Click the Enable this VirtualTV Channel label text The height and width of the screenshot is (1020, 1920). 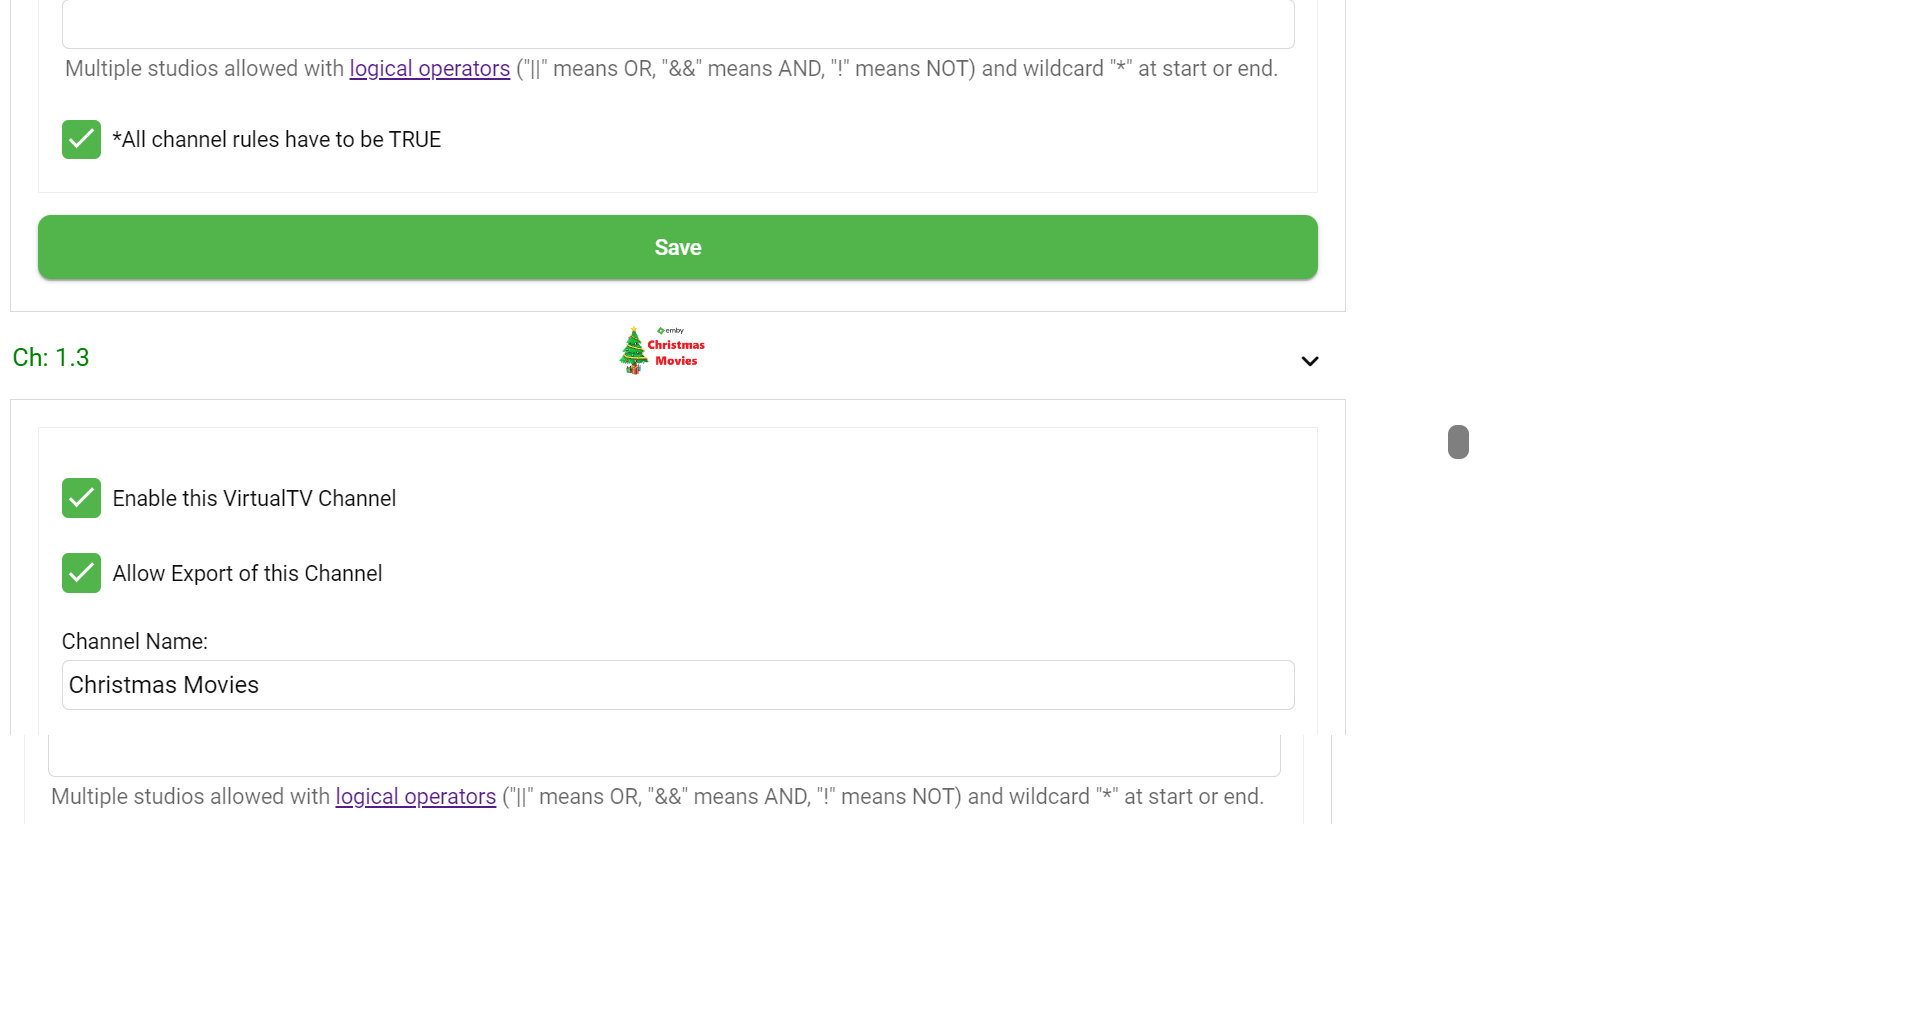tap(254, 499)
